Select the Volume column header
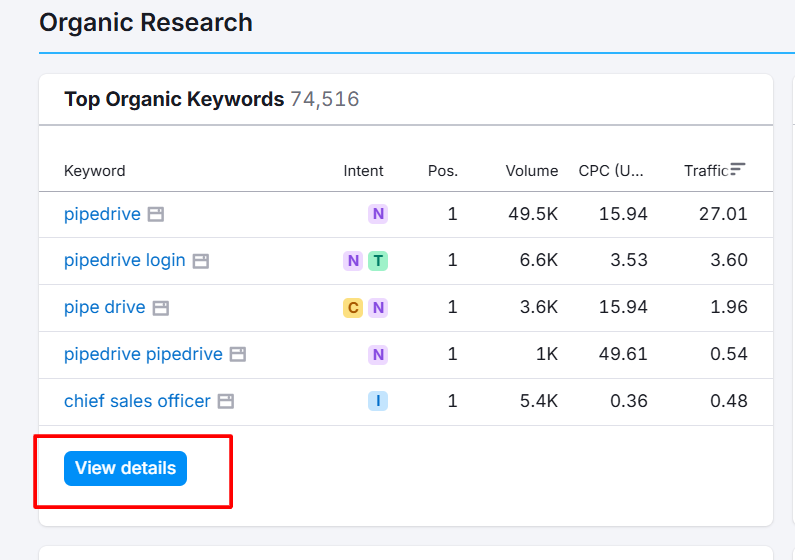 [531, 171]
